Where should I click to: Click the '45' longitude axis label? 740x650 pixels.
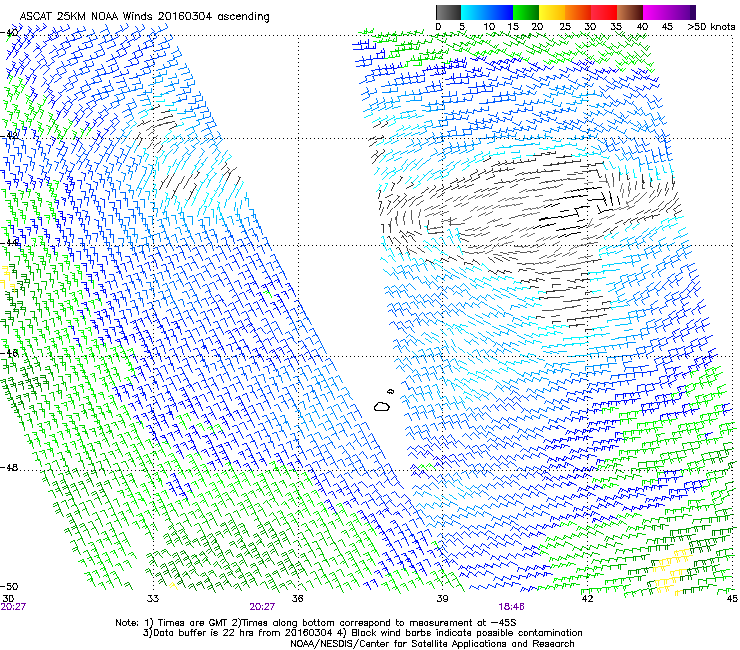click(x=732, y=599)
